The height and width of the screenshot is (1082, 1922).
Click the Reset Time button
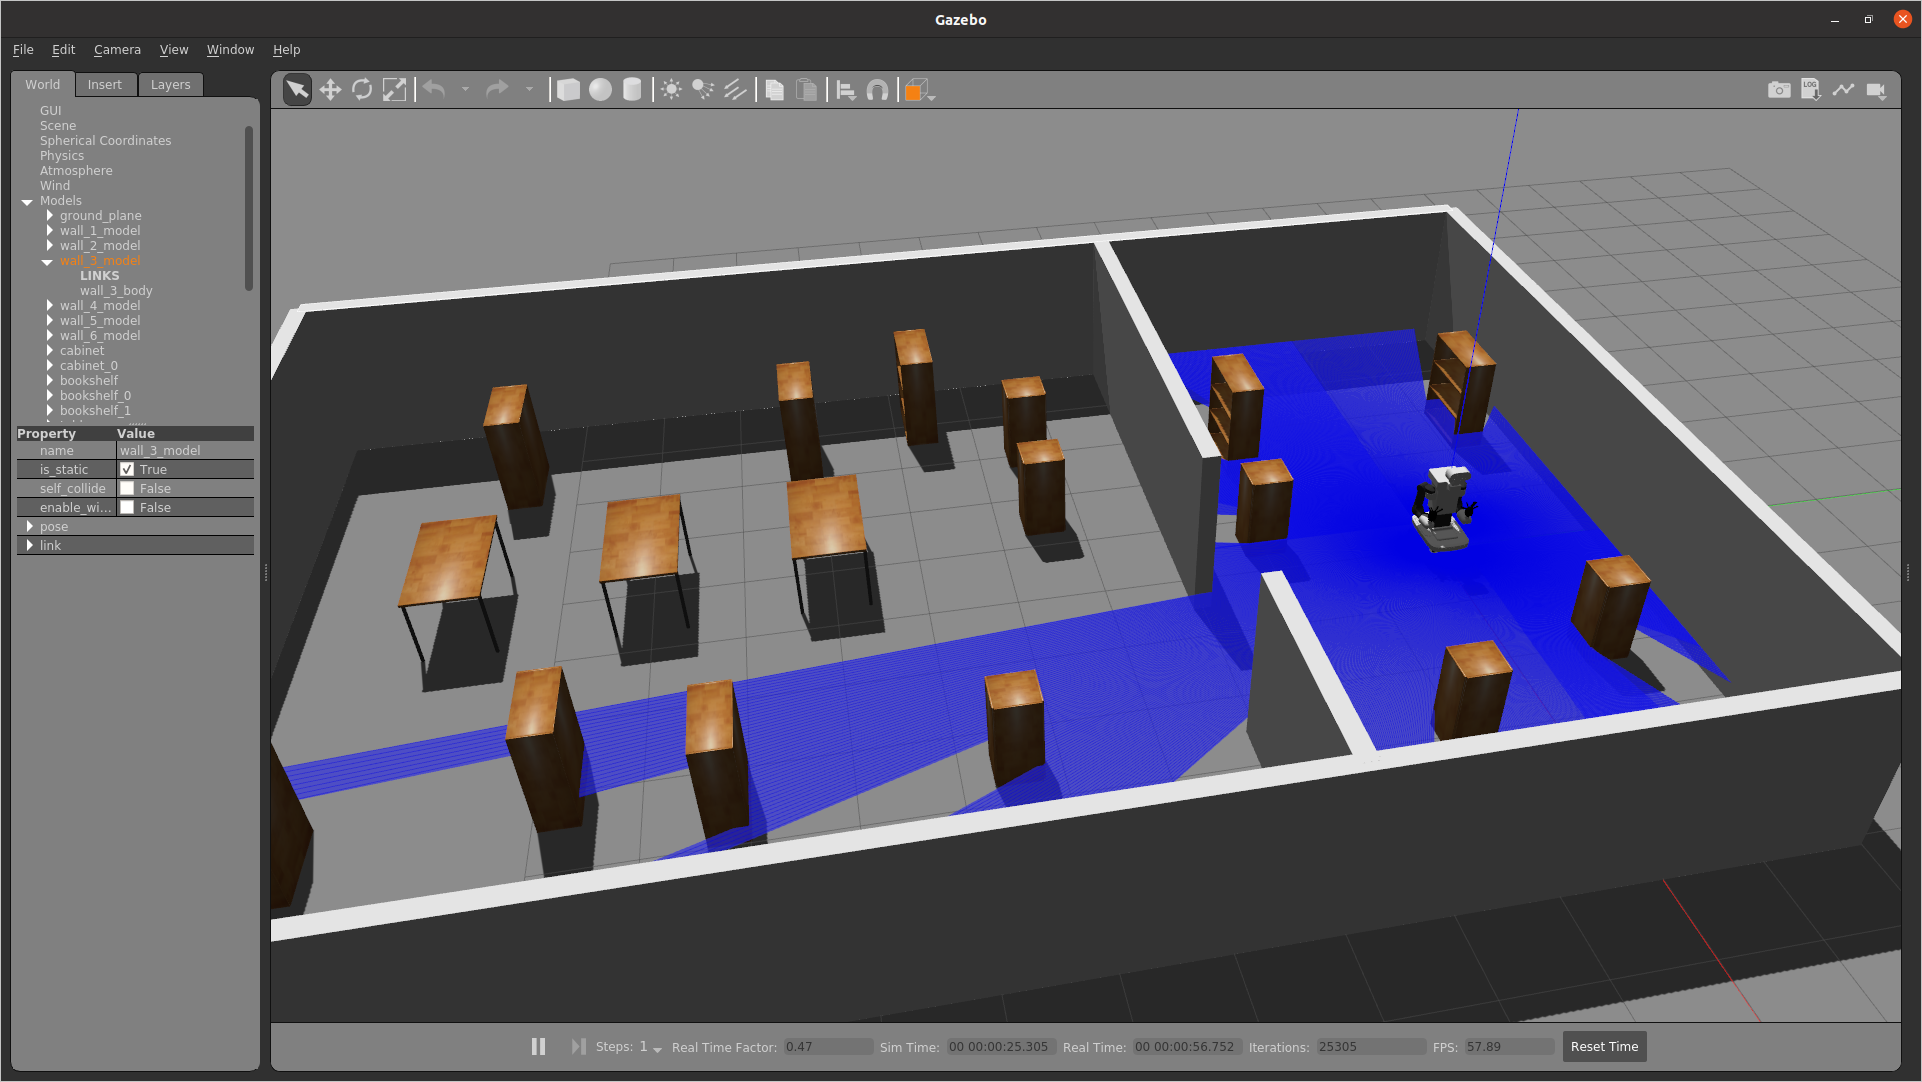pyautogui.click(x=1604, y=1046)
